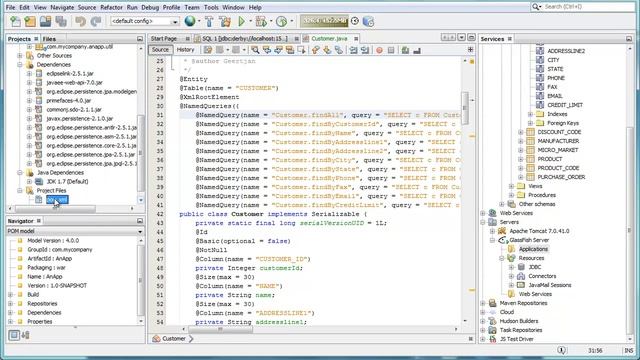The width and height of the screenshot is (640, 360).
Task: Expand the Build node in Navigator
Action: point(11,295)
